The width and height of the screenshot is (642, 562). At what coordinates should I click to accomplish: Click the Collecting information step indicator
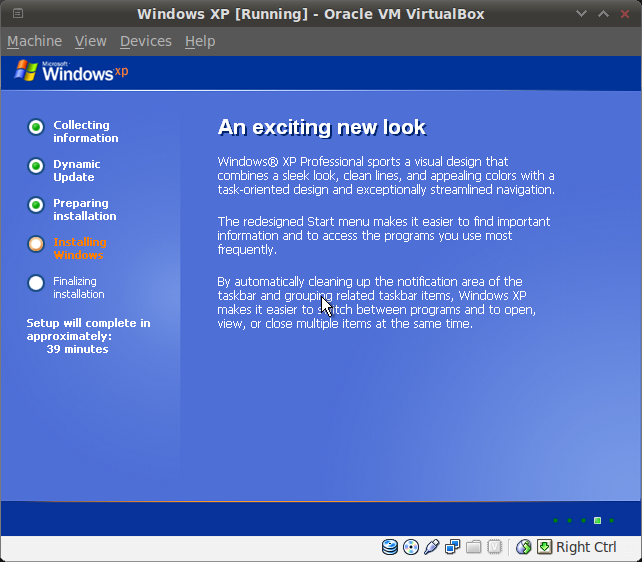[36, 127]
